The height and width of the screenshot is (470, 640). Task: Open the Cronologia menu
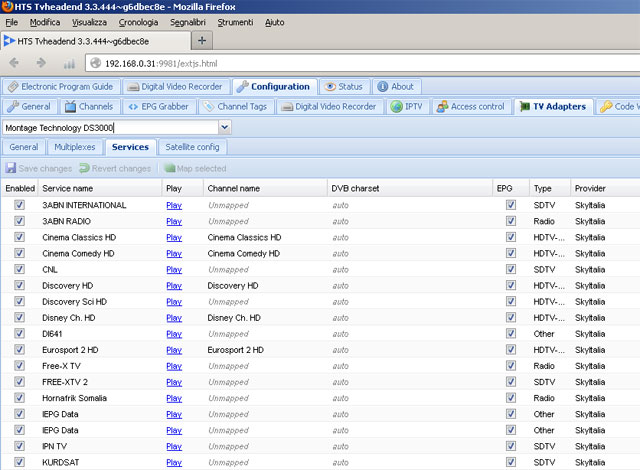pyautogui.click(x=138, y=22)
